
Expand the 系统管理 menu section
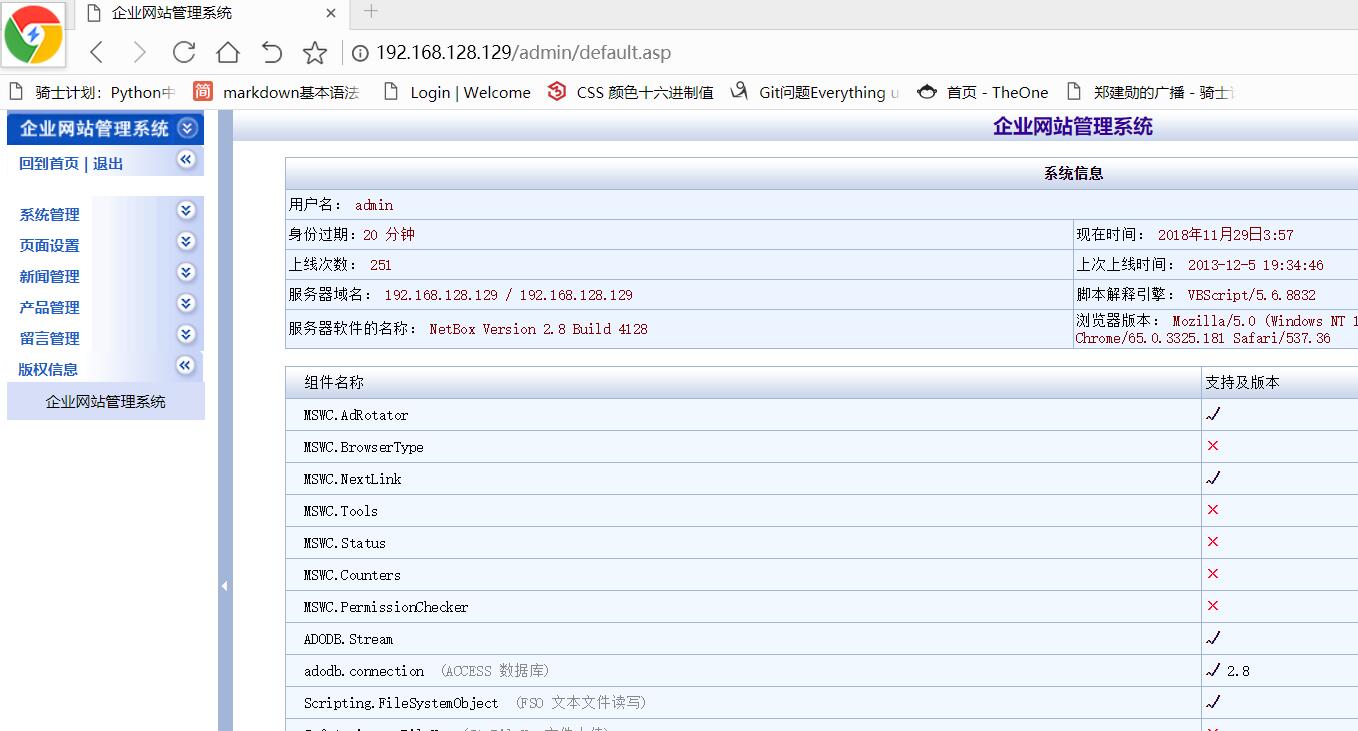click(185, 210)
